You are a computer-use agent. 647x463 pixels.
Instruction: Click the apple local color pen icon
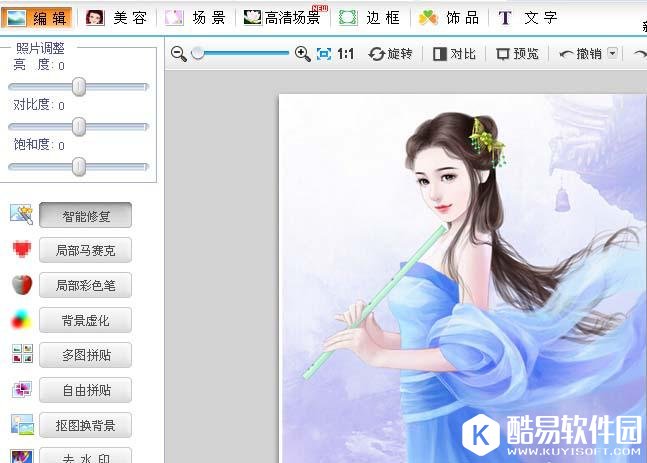(x=22, y=285)
